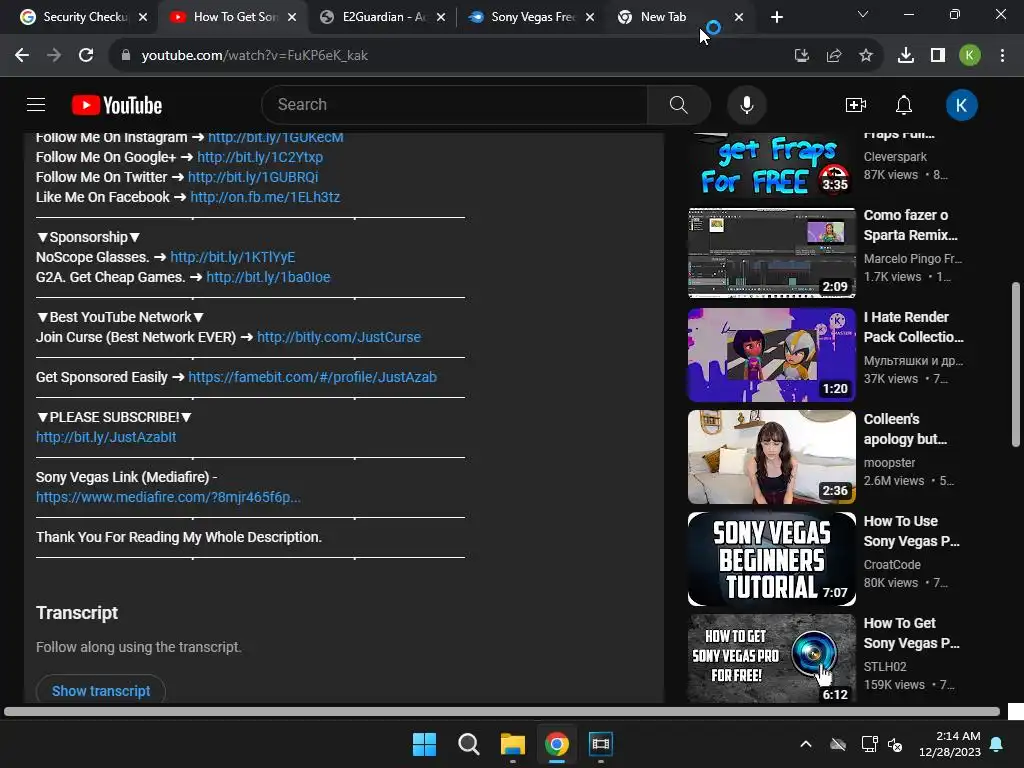
Task: Open the YouTube guide hamburger menu
Action: 36,104
